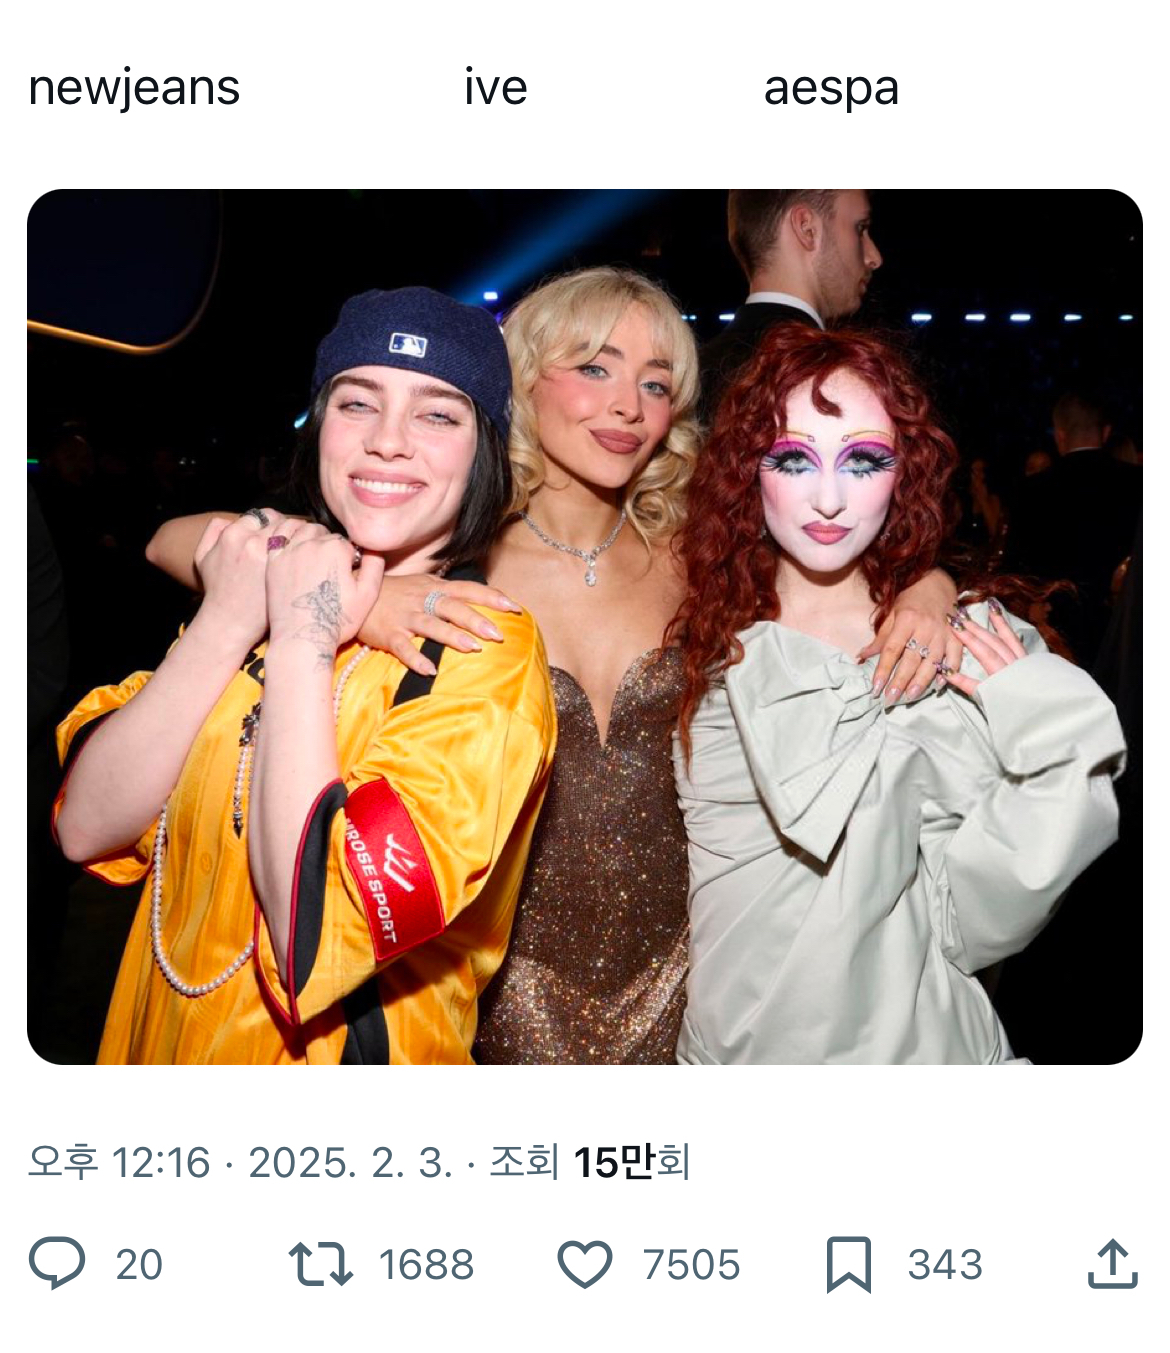
Task: Click the repost count 1688
Action: pos(426,1265)
